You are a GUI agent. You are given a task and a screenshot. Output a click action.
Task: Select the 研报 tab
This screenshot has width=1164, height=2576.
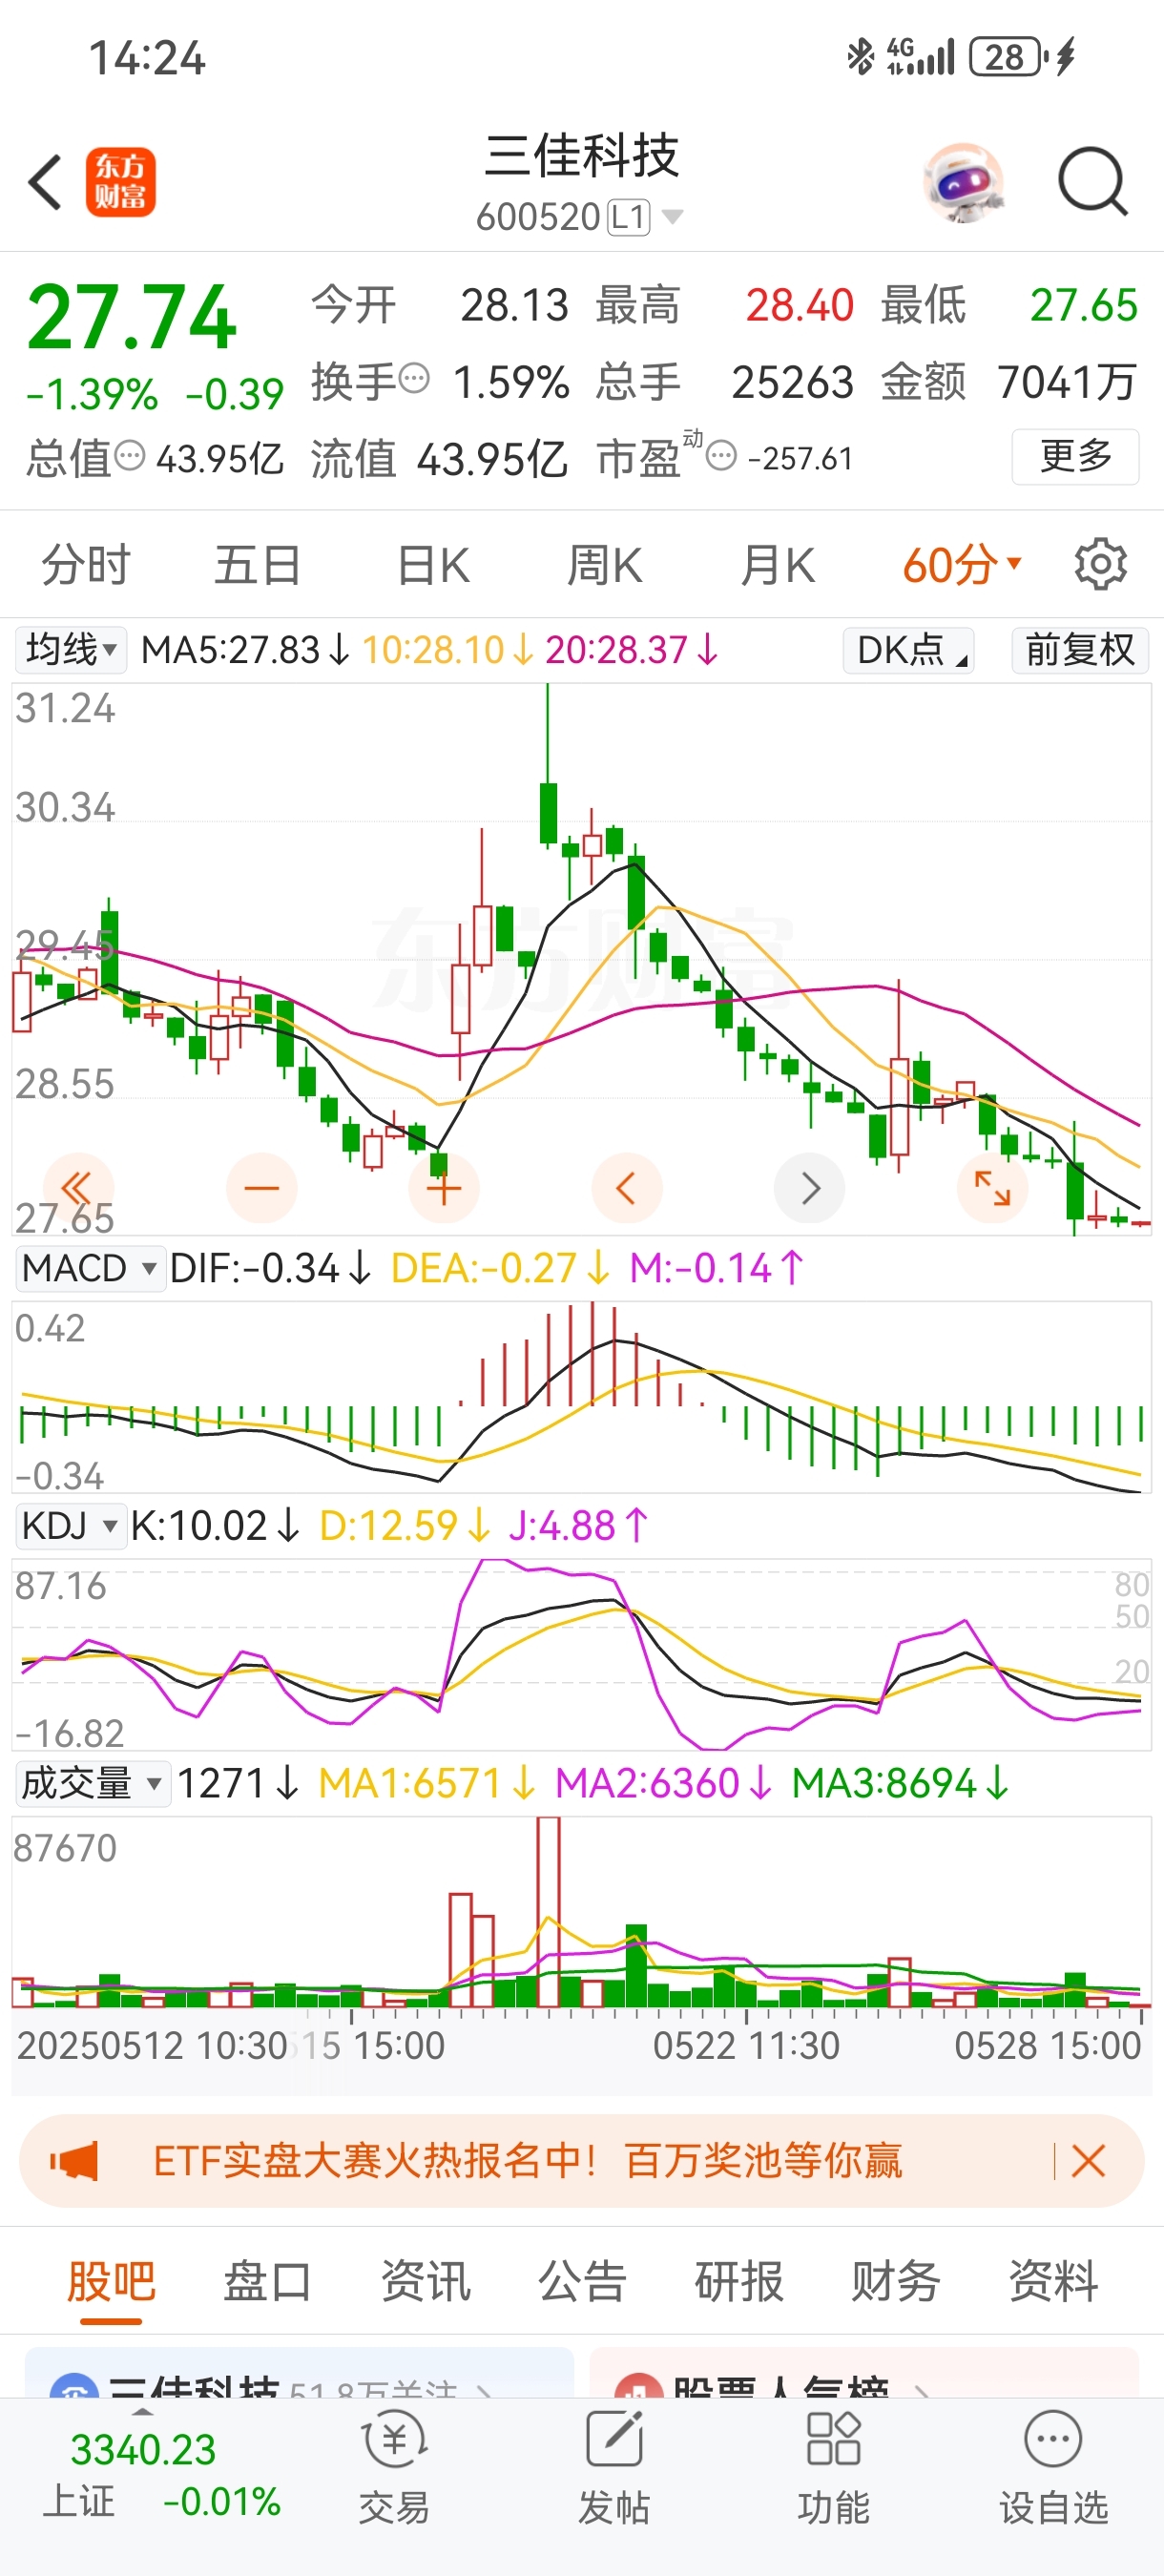tap(739, 2282)
